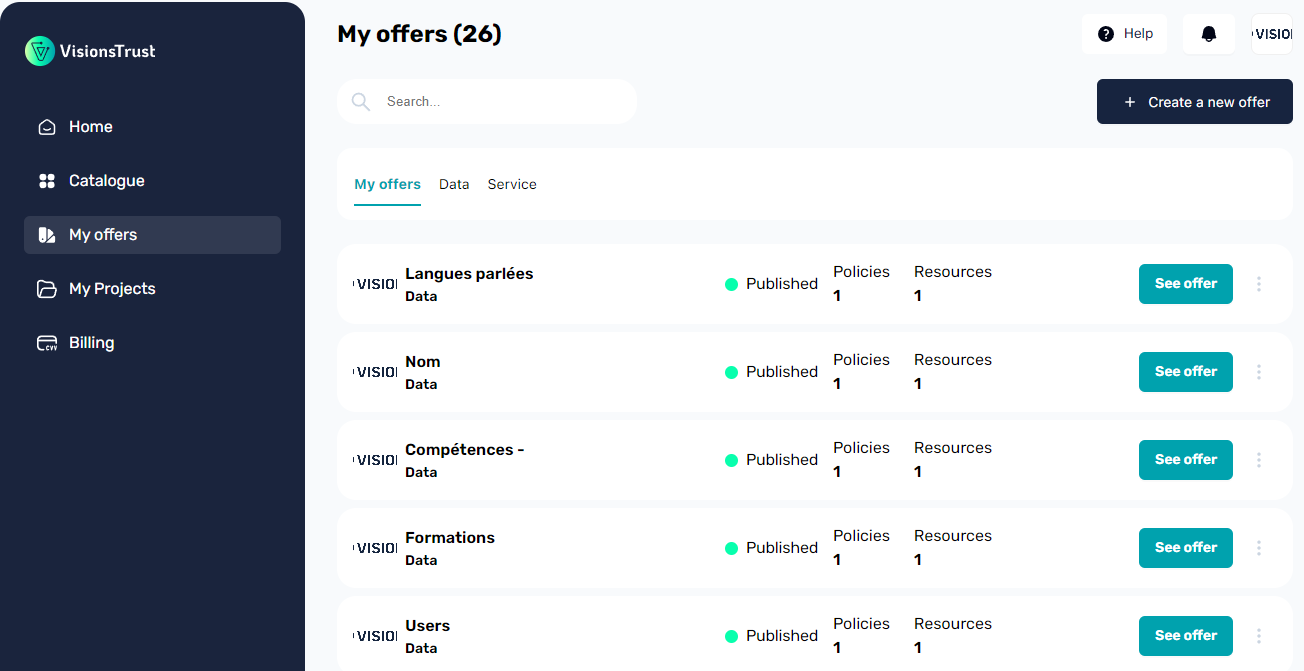Open options menu for Langues parlées

click(1259, 284)
